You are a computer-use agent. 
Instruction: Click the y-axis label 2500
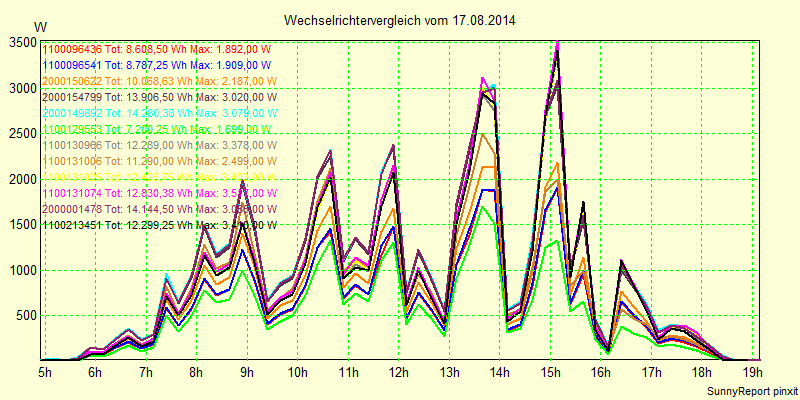pos(23,134)
